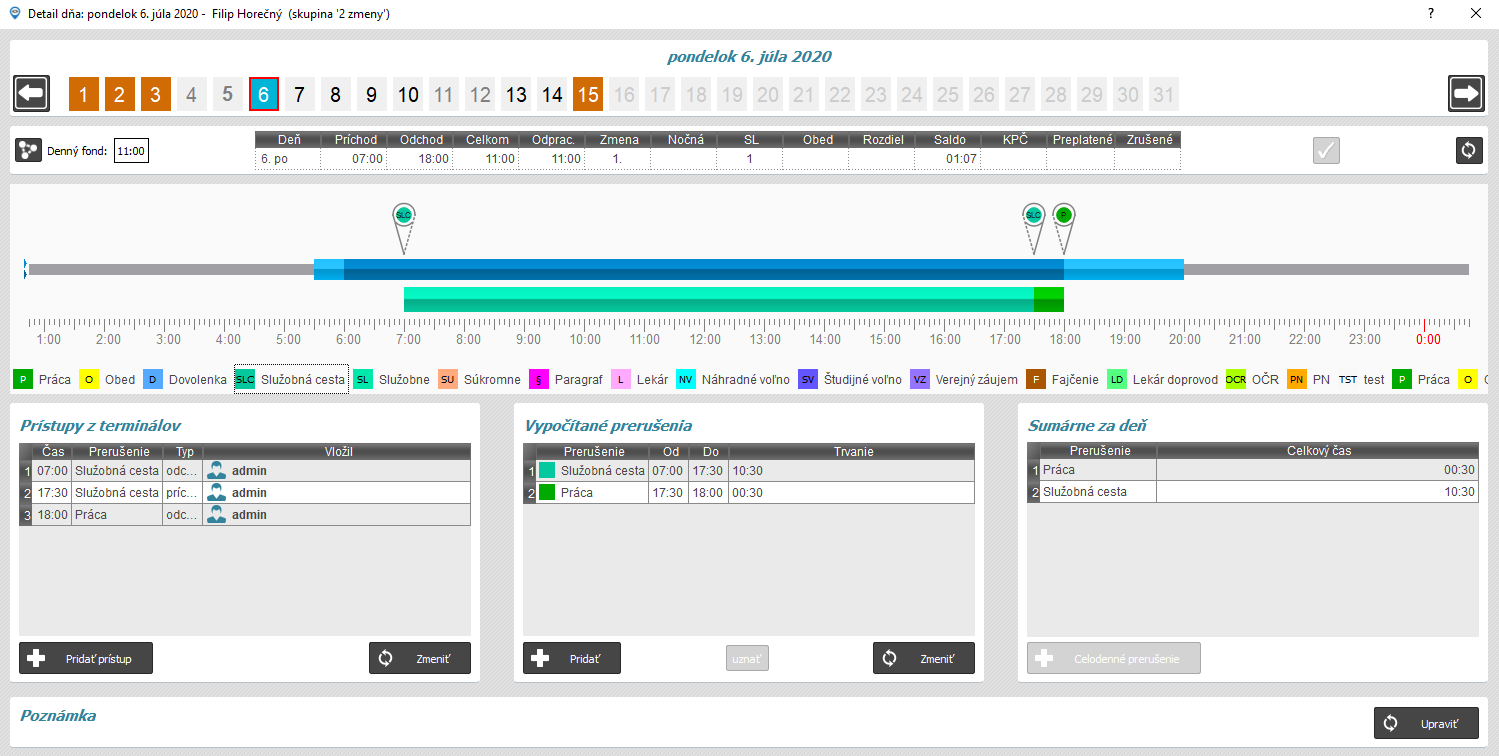Choose the TST test legend item

click(x=1361, y=380)
